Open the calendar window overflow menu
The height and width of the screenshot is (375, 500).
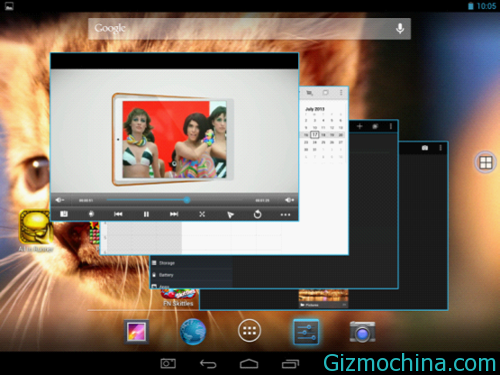coord(341,93)
